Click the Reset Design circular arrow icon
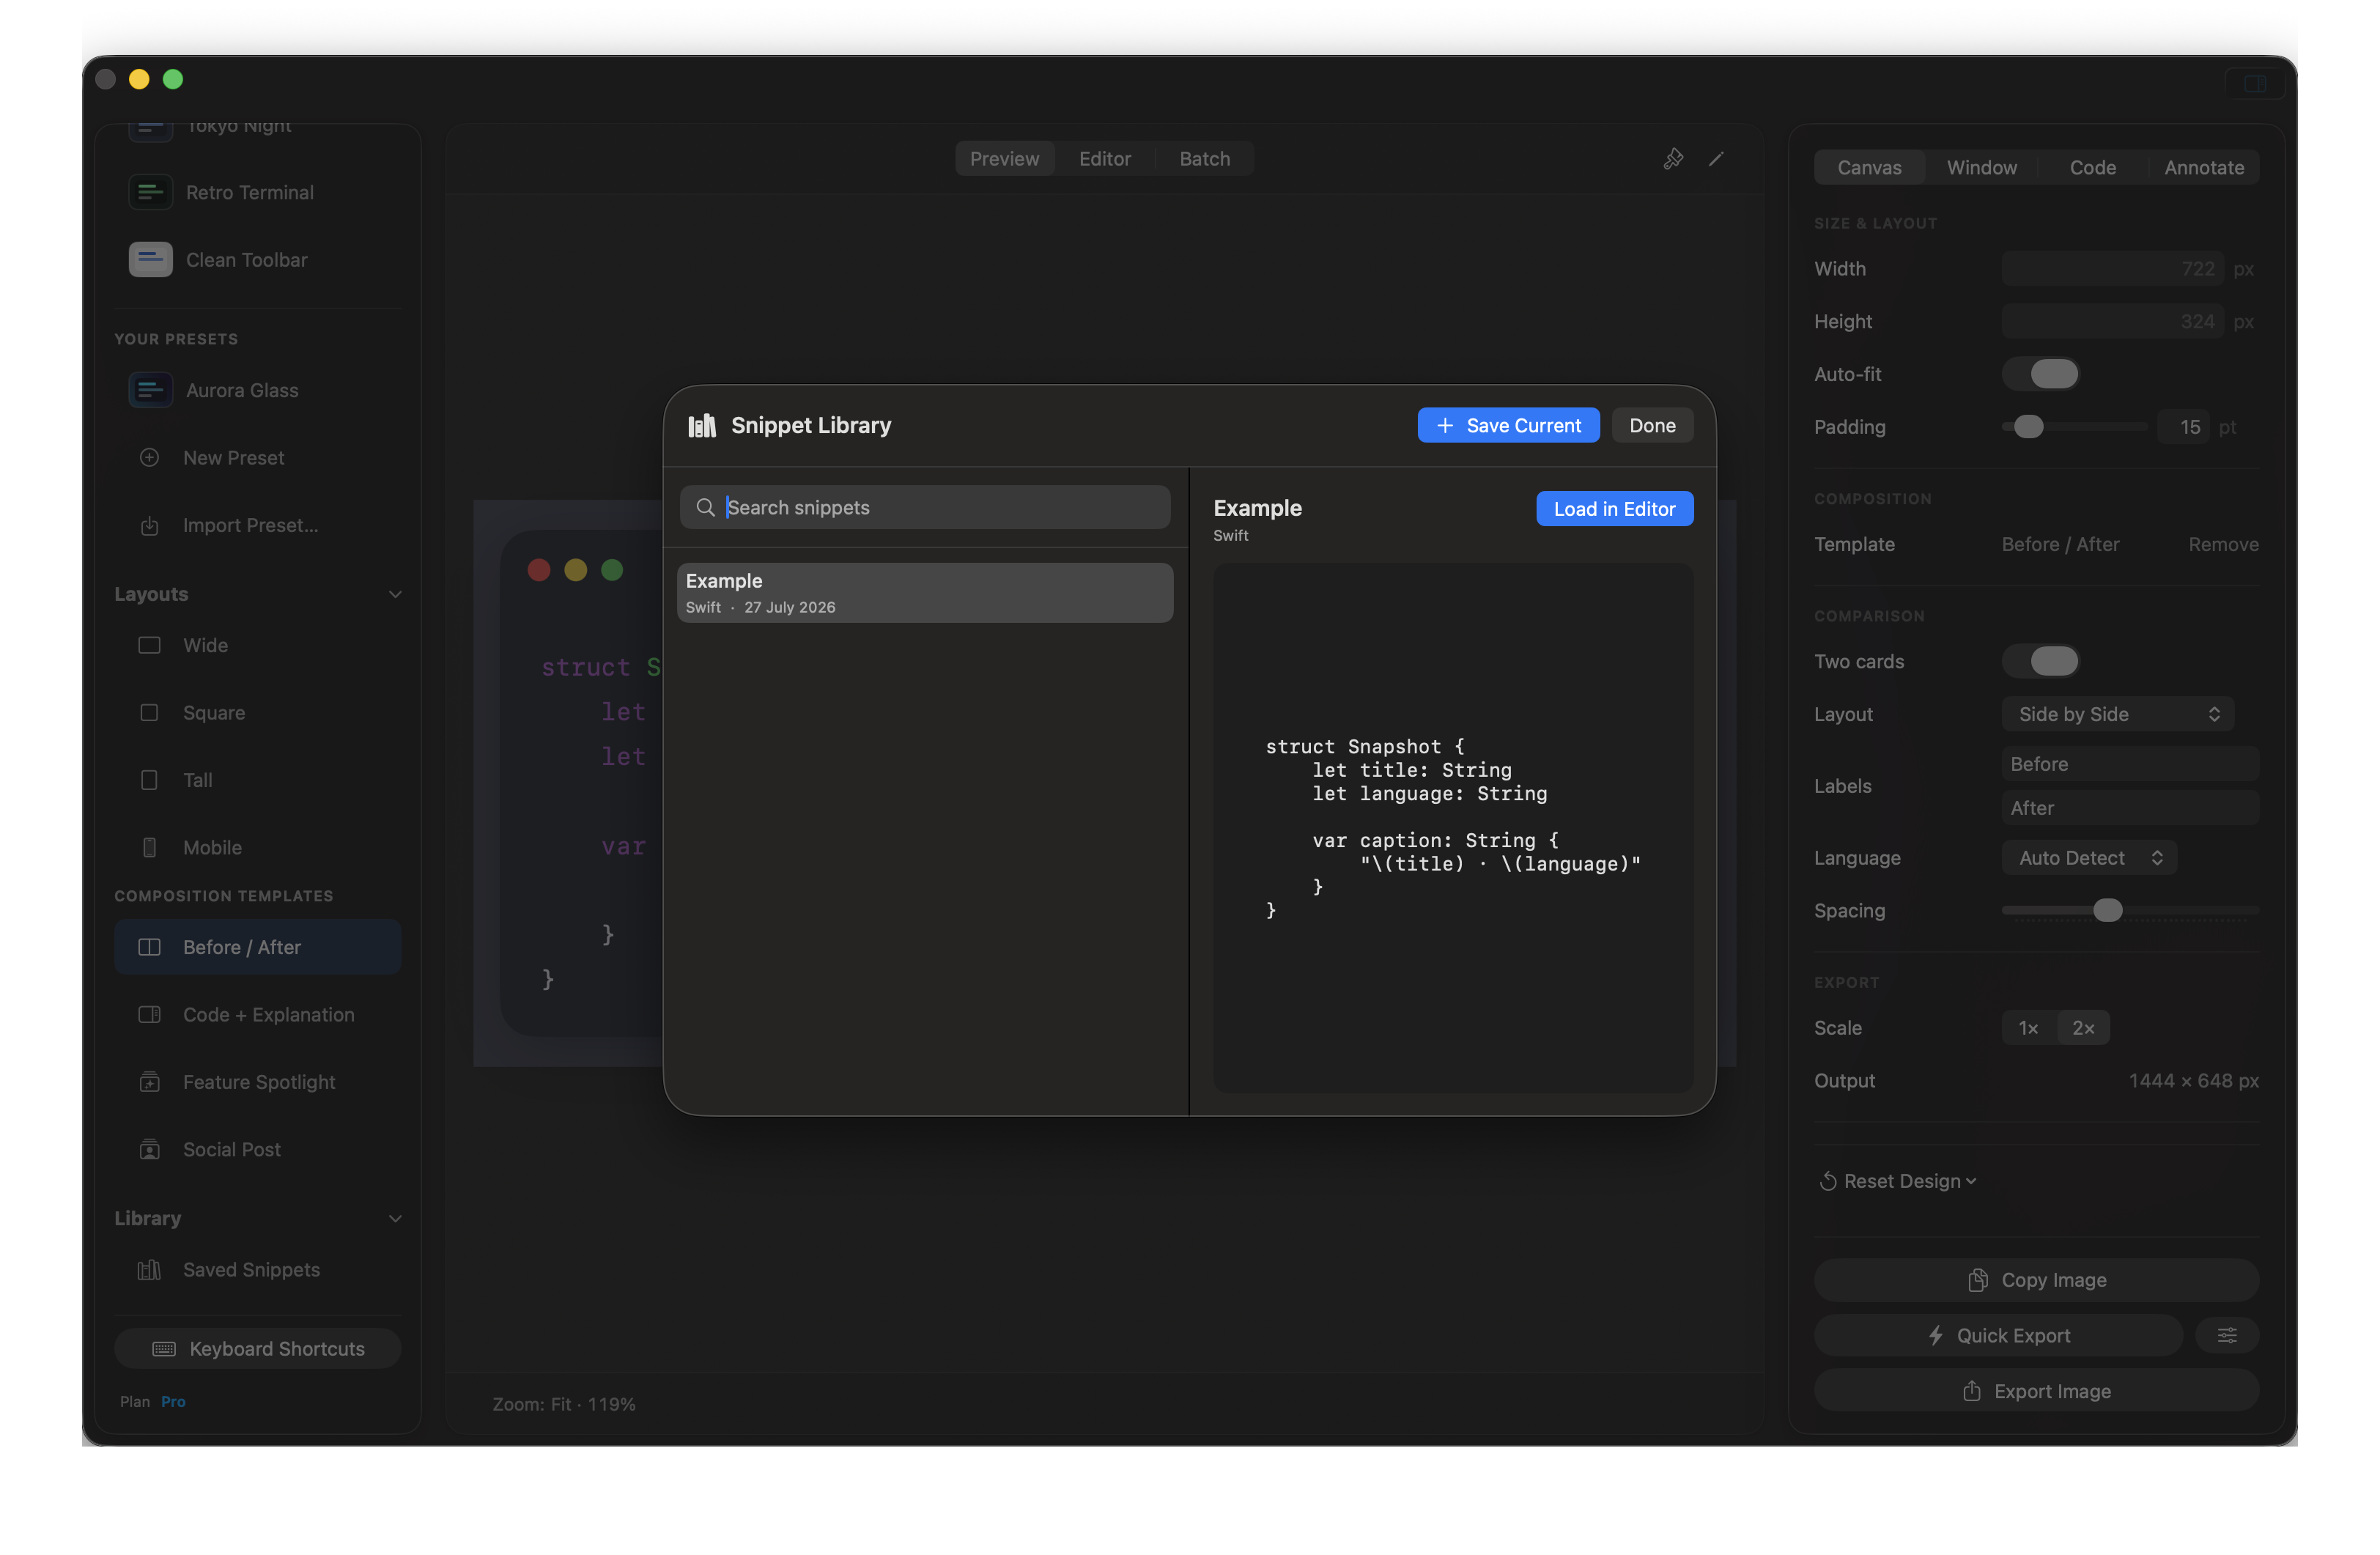The width and height of the screenshot is (2380, 1555). 1828,1182
